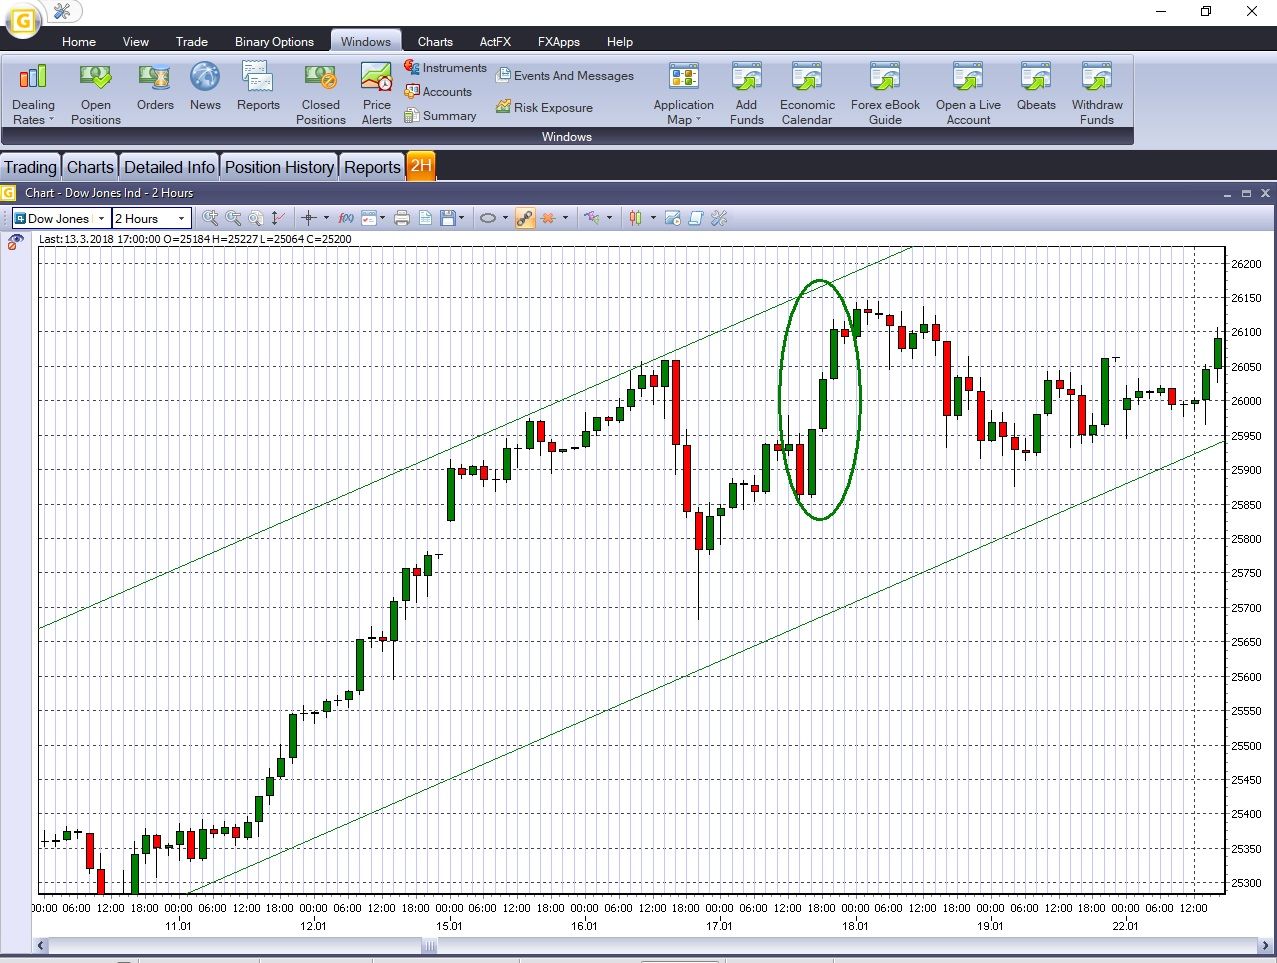This screenshot has width=1277, height=963.
Task: Click the chart tools wrench icon
Action: (718, 218)
